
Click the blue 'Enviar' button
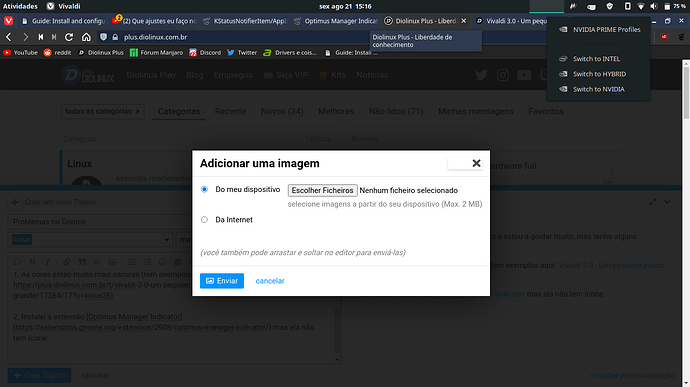tap(222, 280)
